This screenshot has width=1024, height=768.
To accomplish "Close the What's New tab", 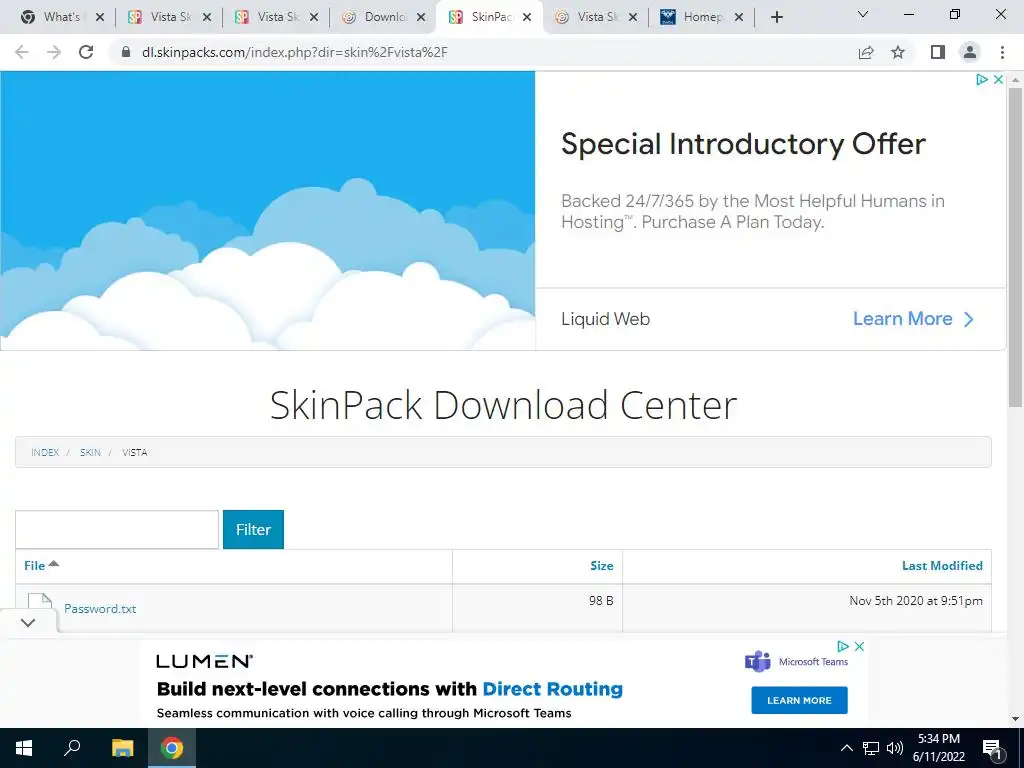I will tap(100, 18).
